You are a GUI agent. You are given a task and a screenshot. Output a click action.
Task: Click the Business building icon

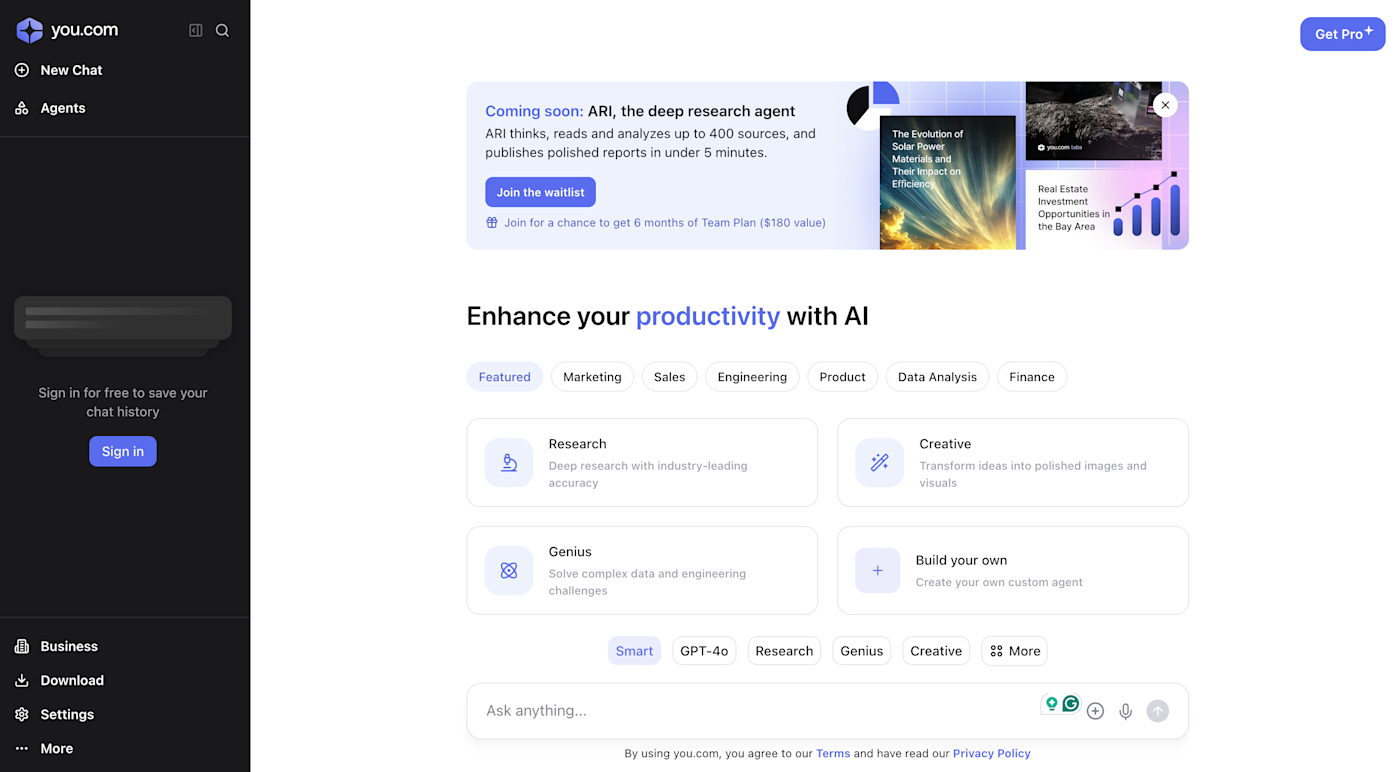pos(22,646)
